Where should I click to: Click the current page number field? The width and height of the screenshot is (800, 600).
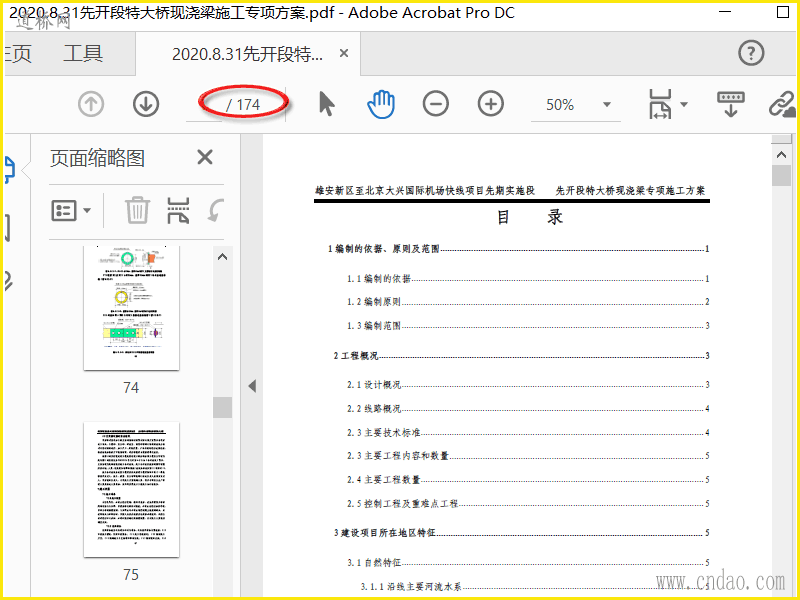(204, 105)
